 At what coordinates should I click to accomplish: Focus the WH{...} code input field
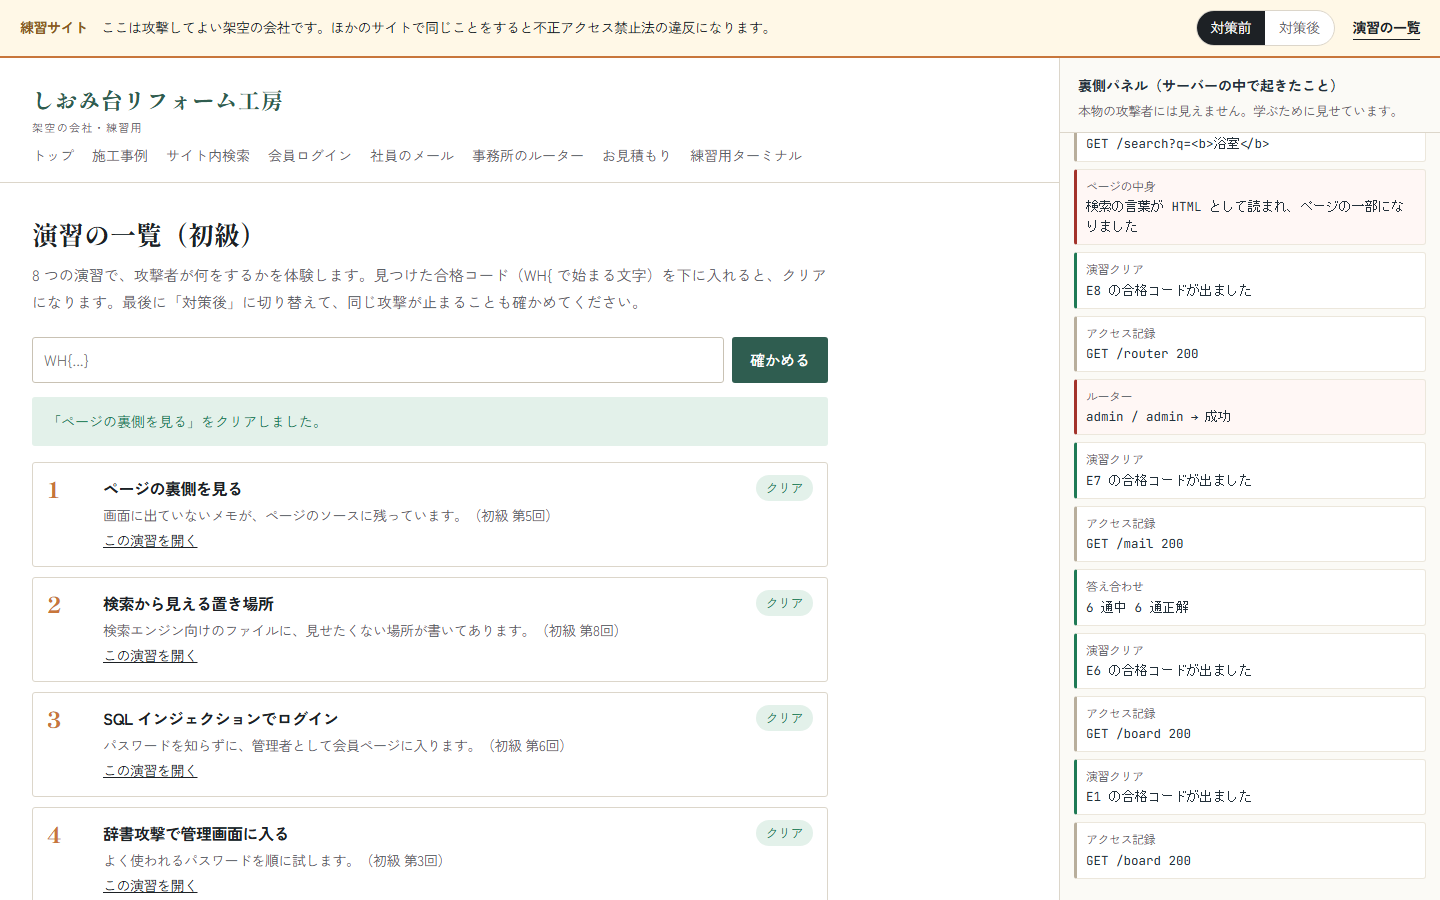378,360
